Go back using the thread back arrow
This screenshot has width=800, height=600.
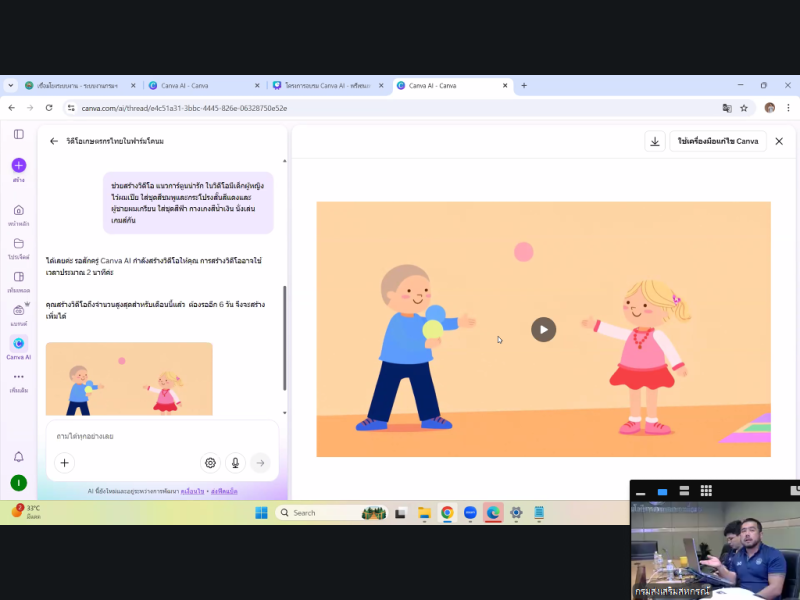pos(54,141)
